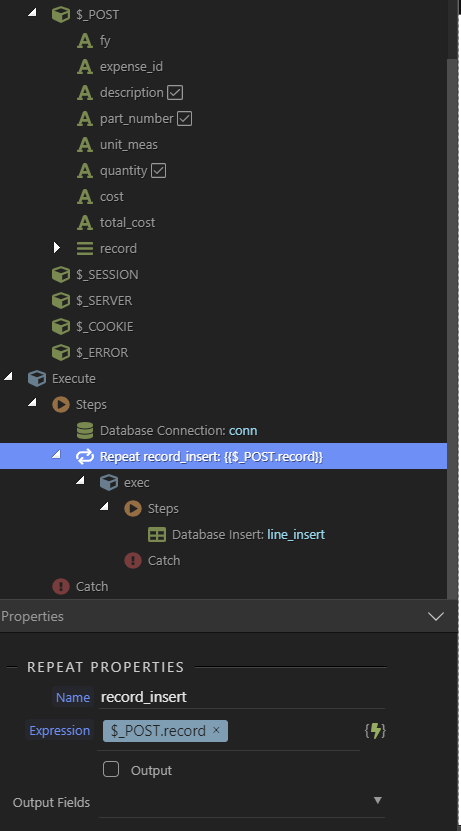The height and width of the screenshot is (831, 461).
Task: Click the Database Connection cylinder icon
Action: 85,430
